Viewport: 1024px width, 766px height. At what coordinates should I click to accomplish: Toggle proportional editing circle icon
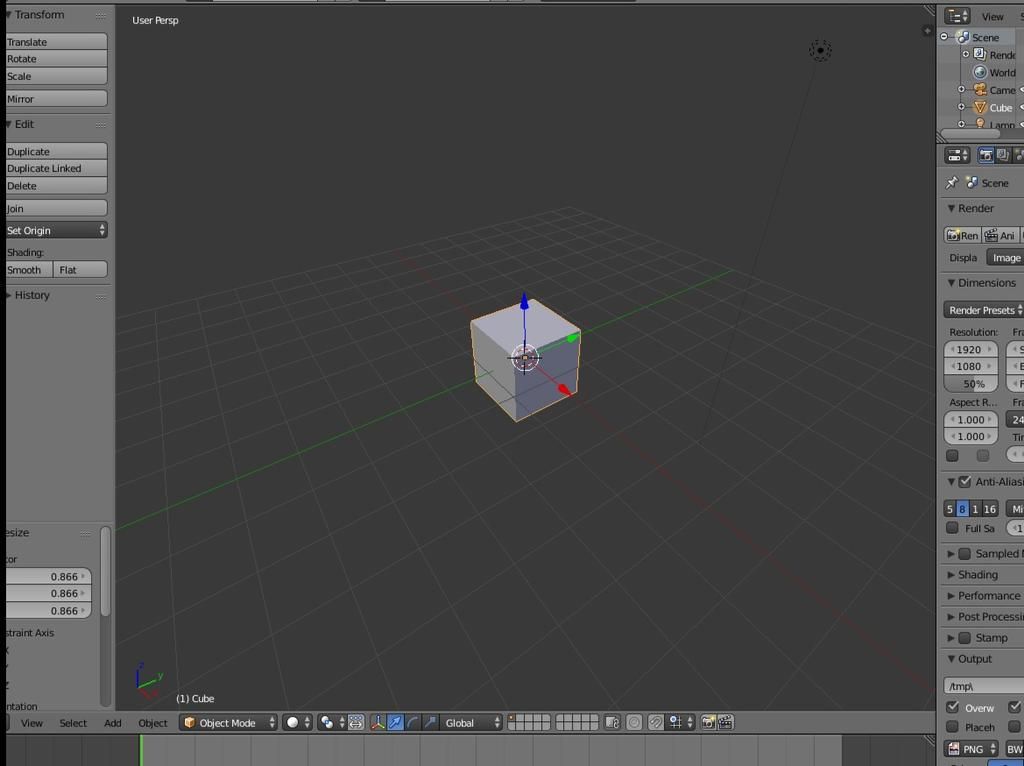(x=634, y=722)
